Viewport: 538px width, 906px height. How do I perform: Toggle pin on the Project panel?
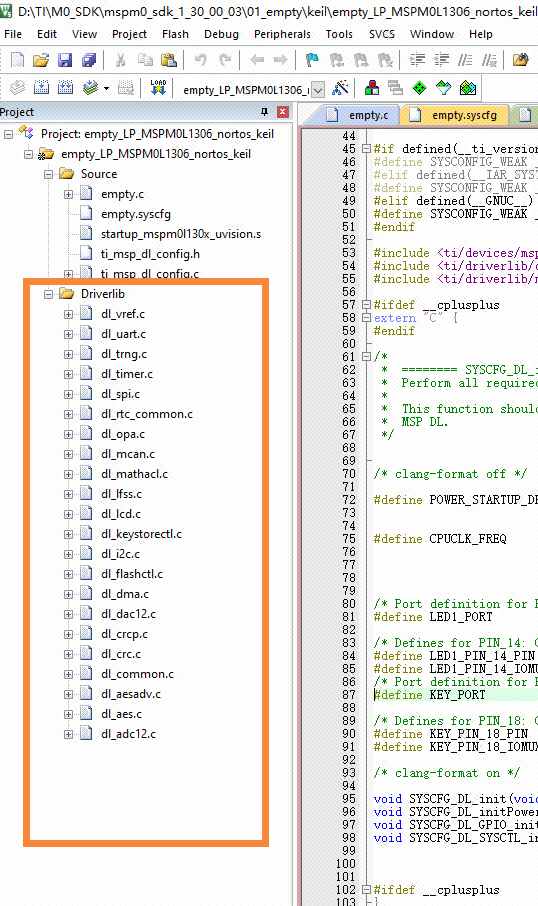coord(265,112)
